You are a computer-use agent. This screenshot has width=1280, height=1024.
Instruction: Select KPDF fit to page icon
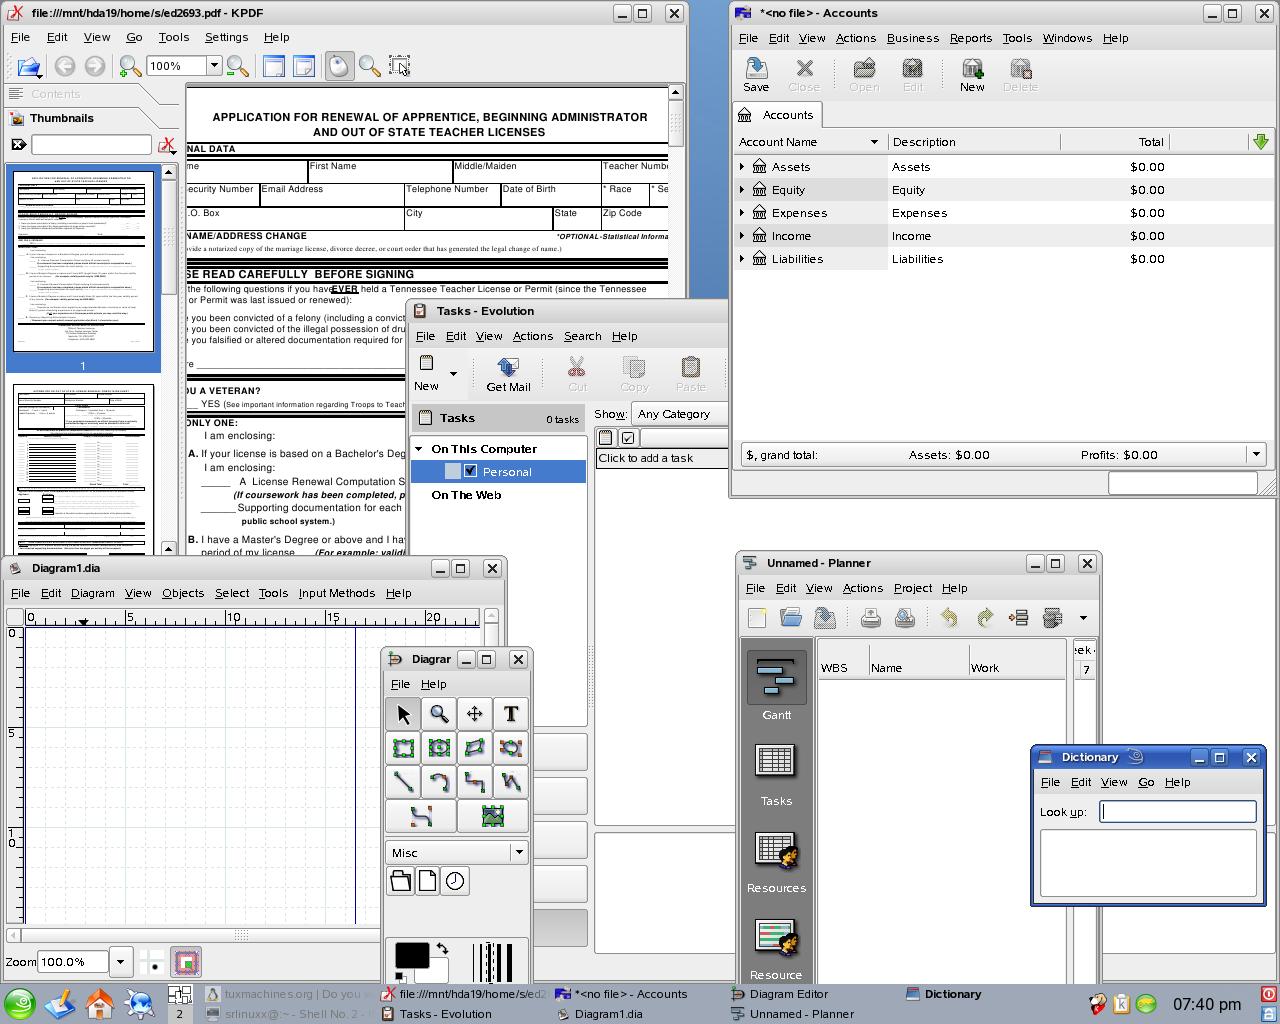[304, 67]
